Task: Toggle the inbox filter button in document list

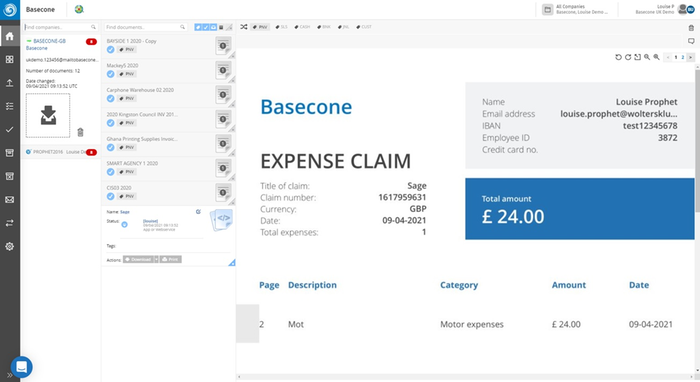Action: tap(213, 27)
